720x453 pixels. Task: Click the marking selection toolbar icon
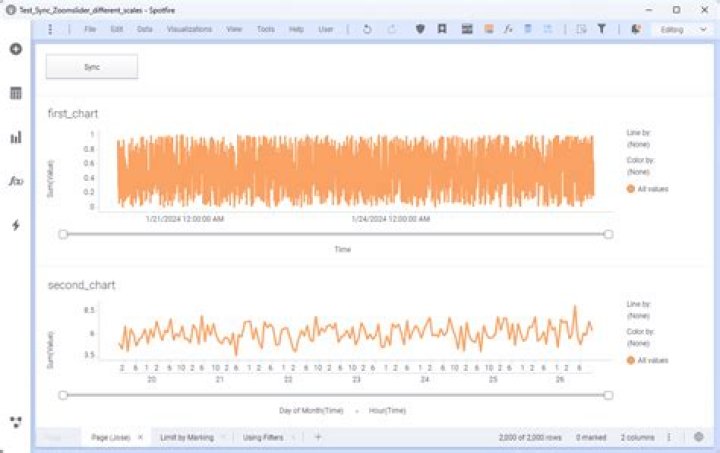[x=582, y=29]
